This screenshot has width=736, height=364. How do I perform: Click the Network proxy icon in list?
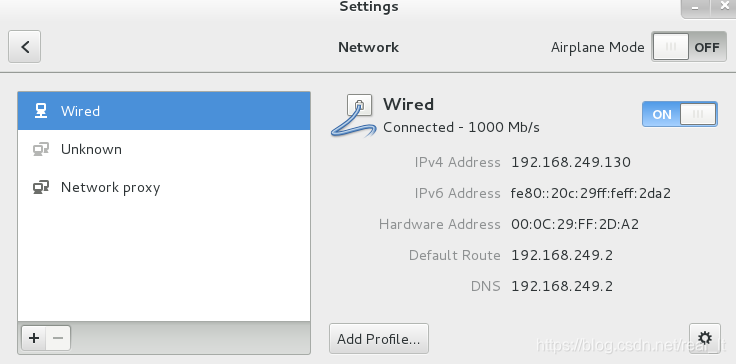[x=41, y=187]
